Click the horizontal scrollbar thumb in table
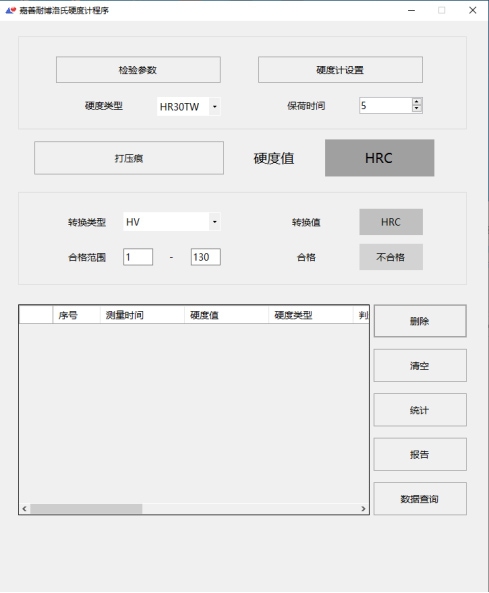This screenshot has width=489, height=593. coord(86,509)
